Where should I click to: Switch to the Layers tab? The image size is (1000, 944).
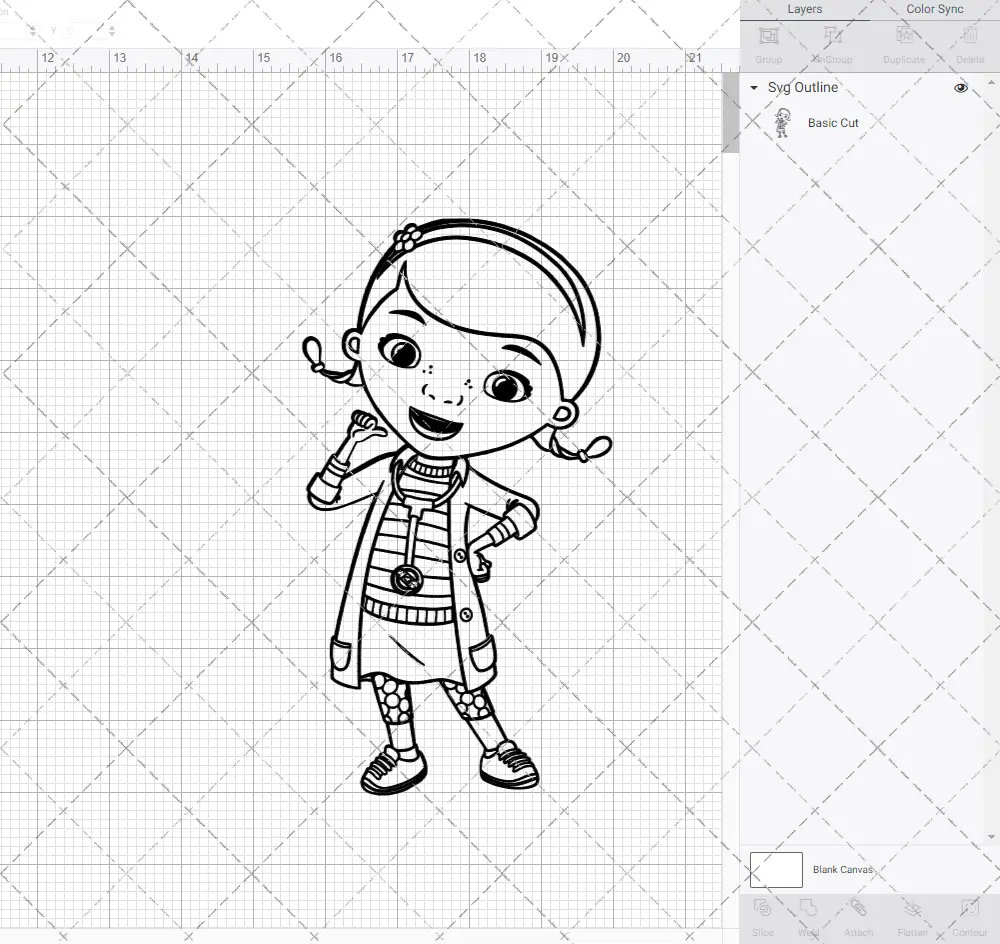[804, 10]
